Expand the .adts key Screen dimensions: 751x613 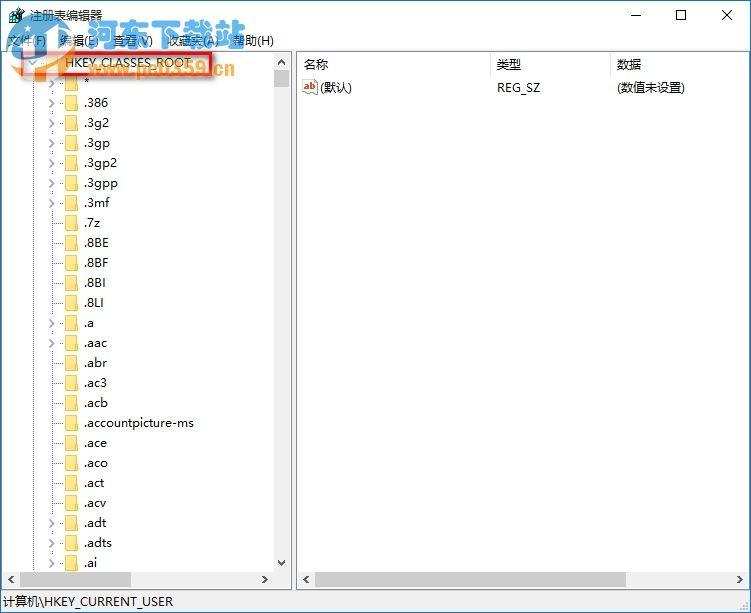click(51, 543)
